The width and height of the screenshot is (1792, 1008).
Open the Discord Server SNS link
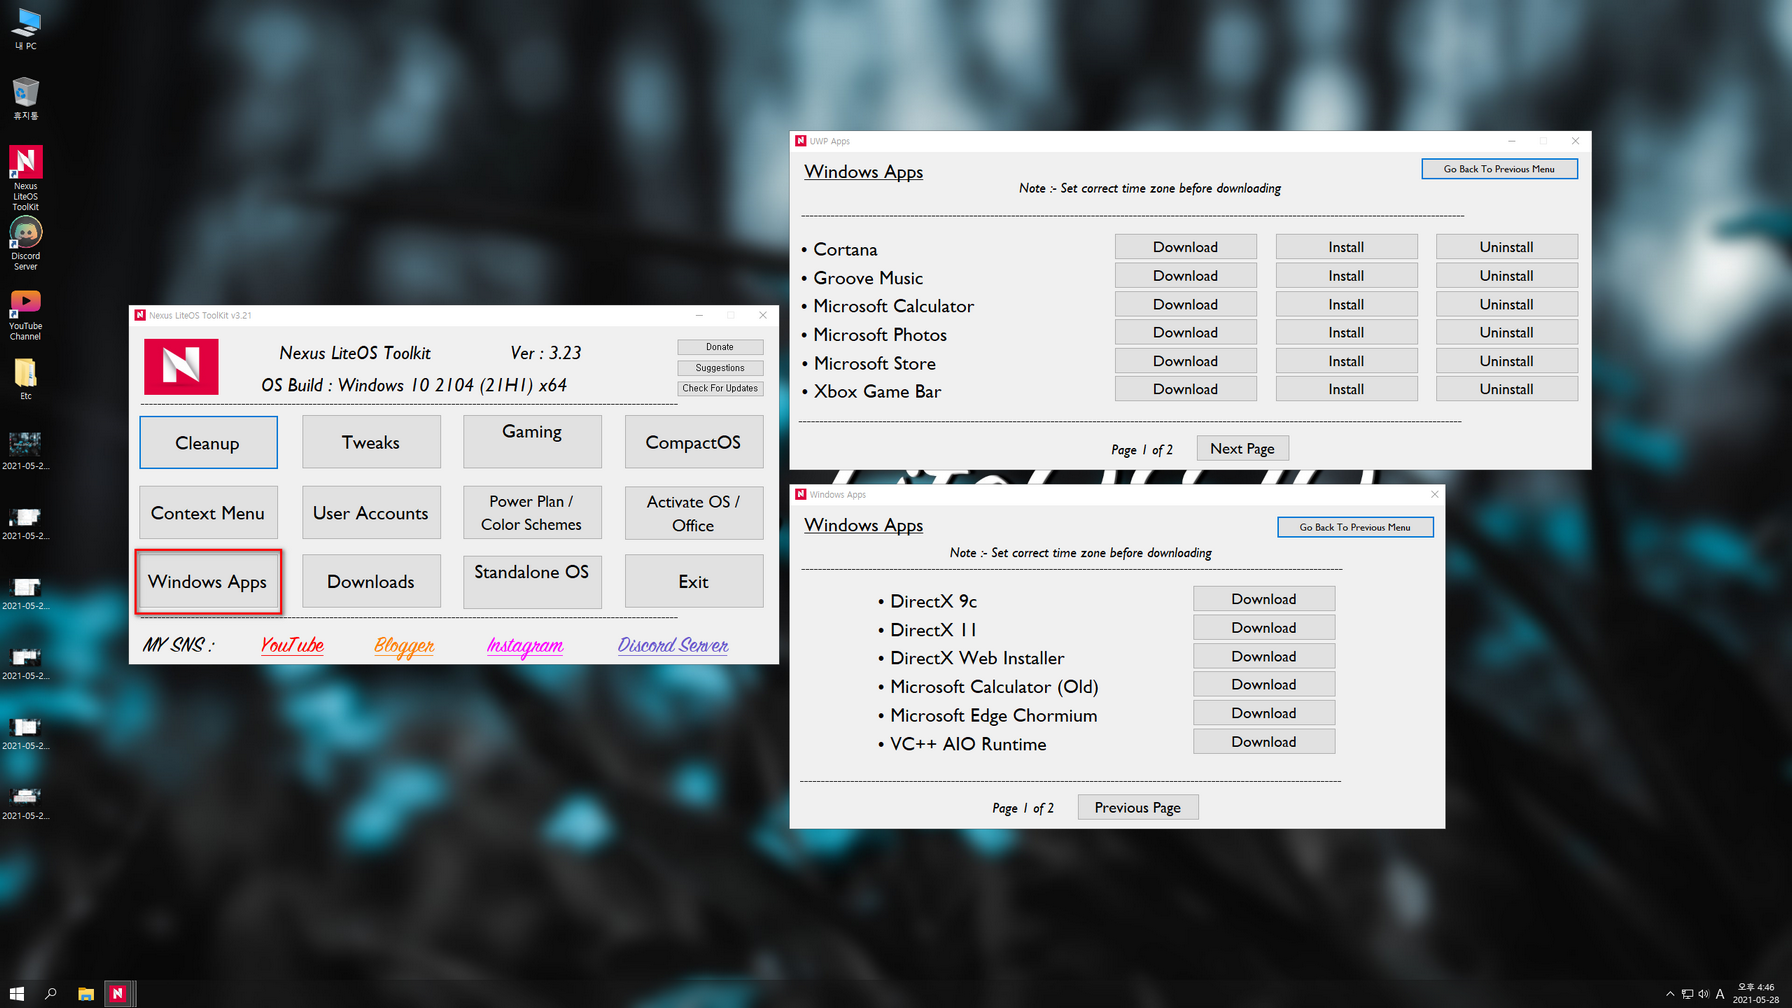pyautogui.click(x=673, y=645)
